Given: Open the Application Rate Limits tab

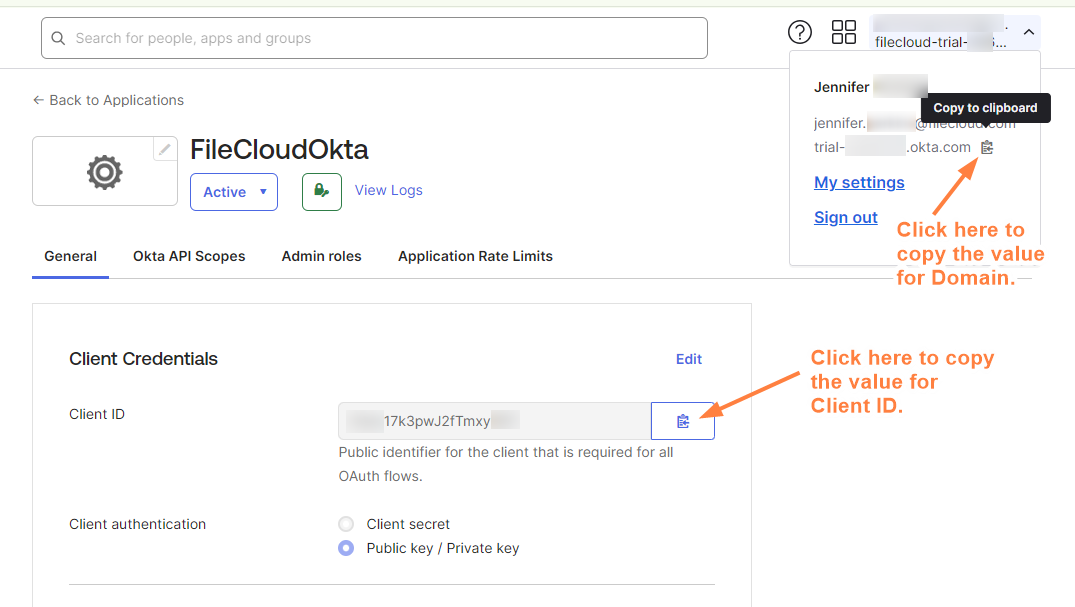Looking at the screenshot, I should [x=475, y=256].
